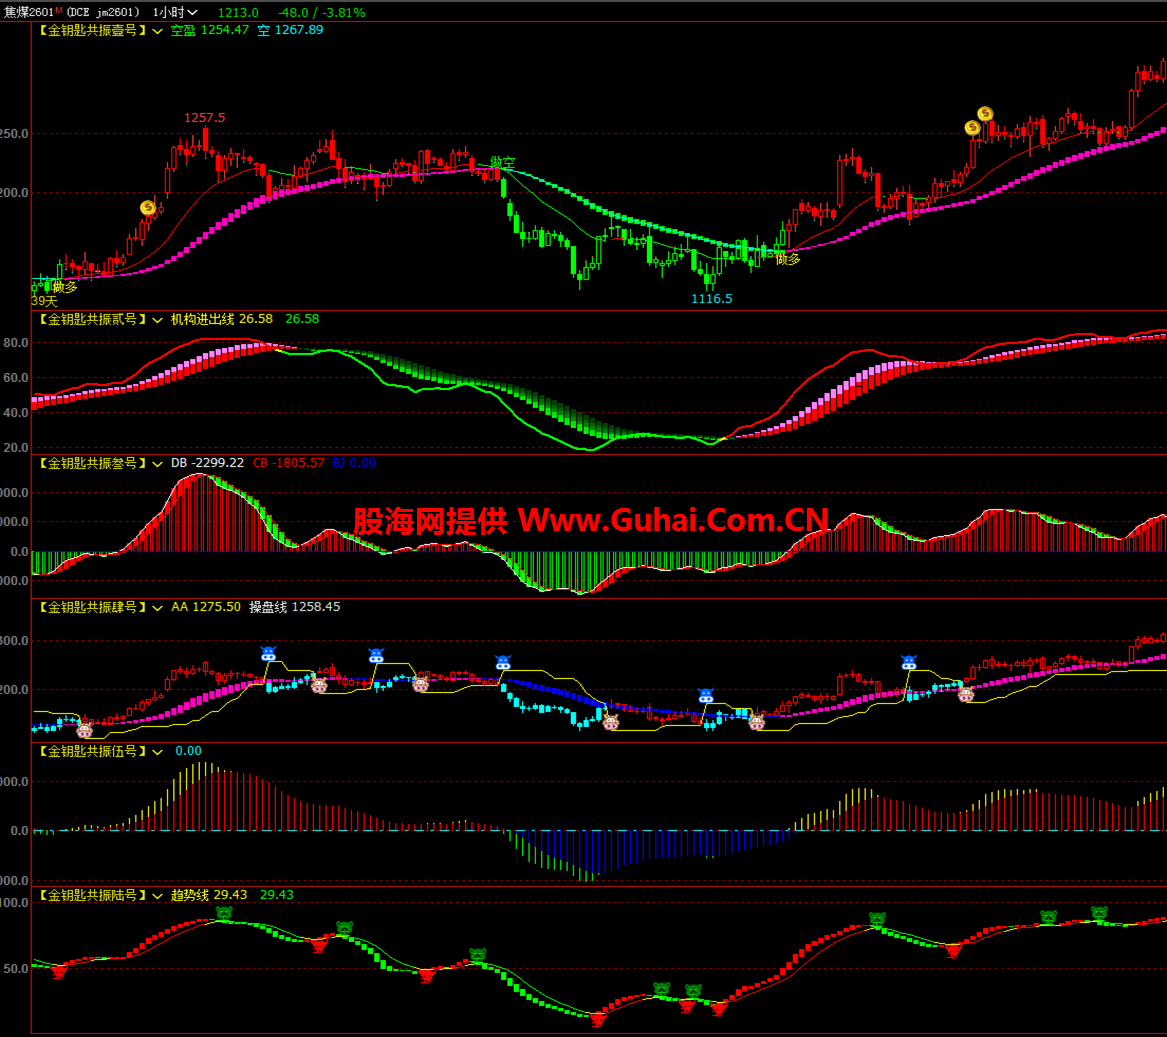1167x1037 pixels.
Task: Click the leftmost blue bull icon
Action: pos(268,654)
